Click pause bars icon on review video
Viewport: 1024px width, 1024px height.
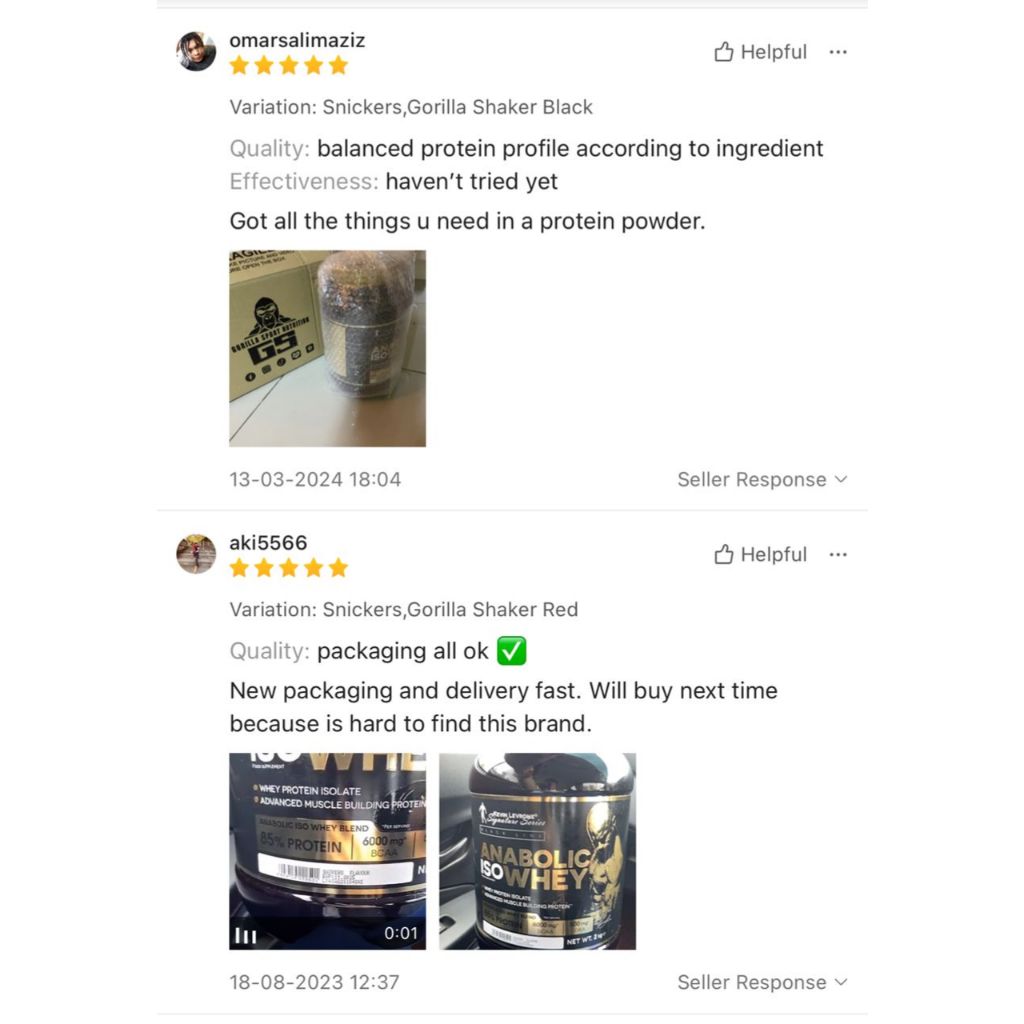[246, 936]
